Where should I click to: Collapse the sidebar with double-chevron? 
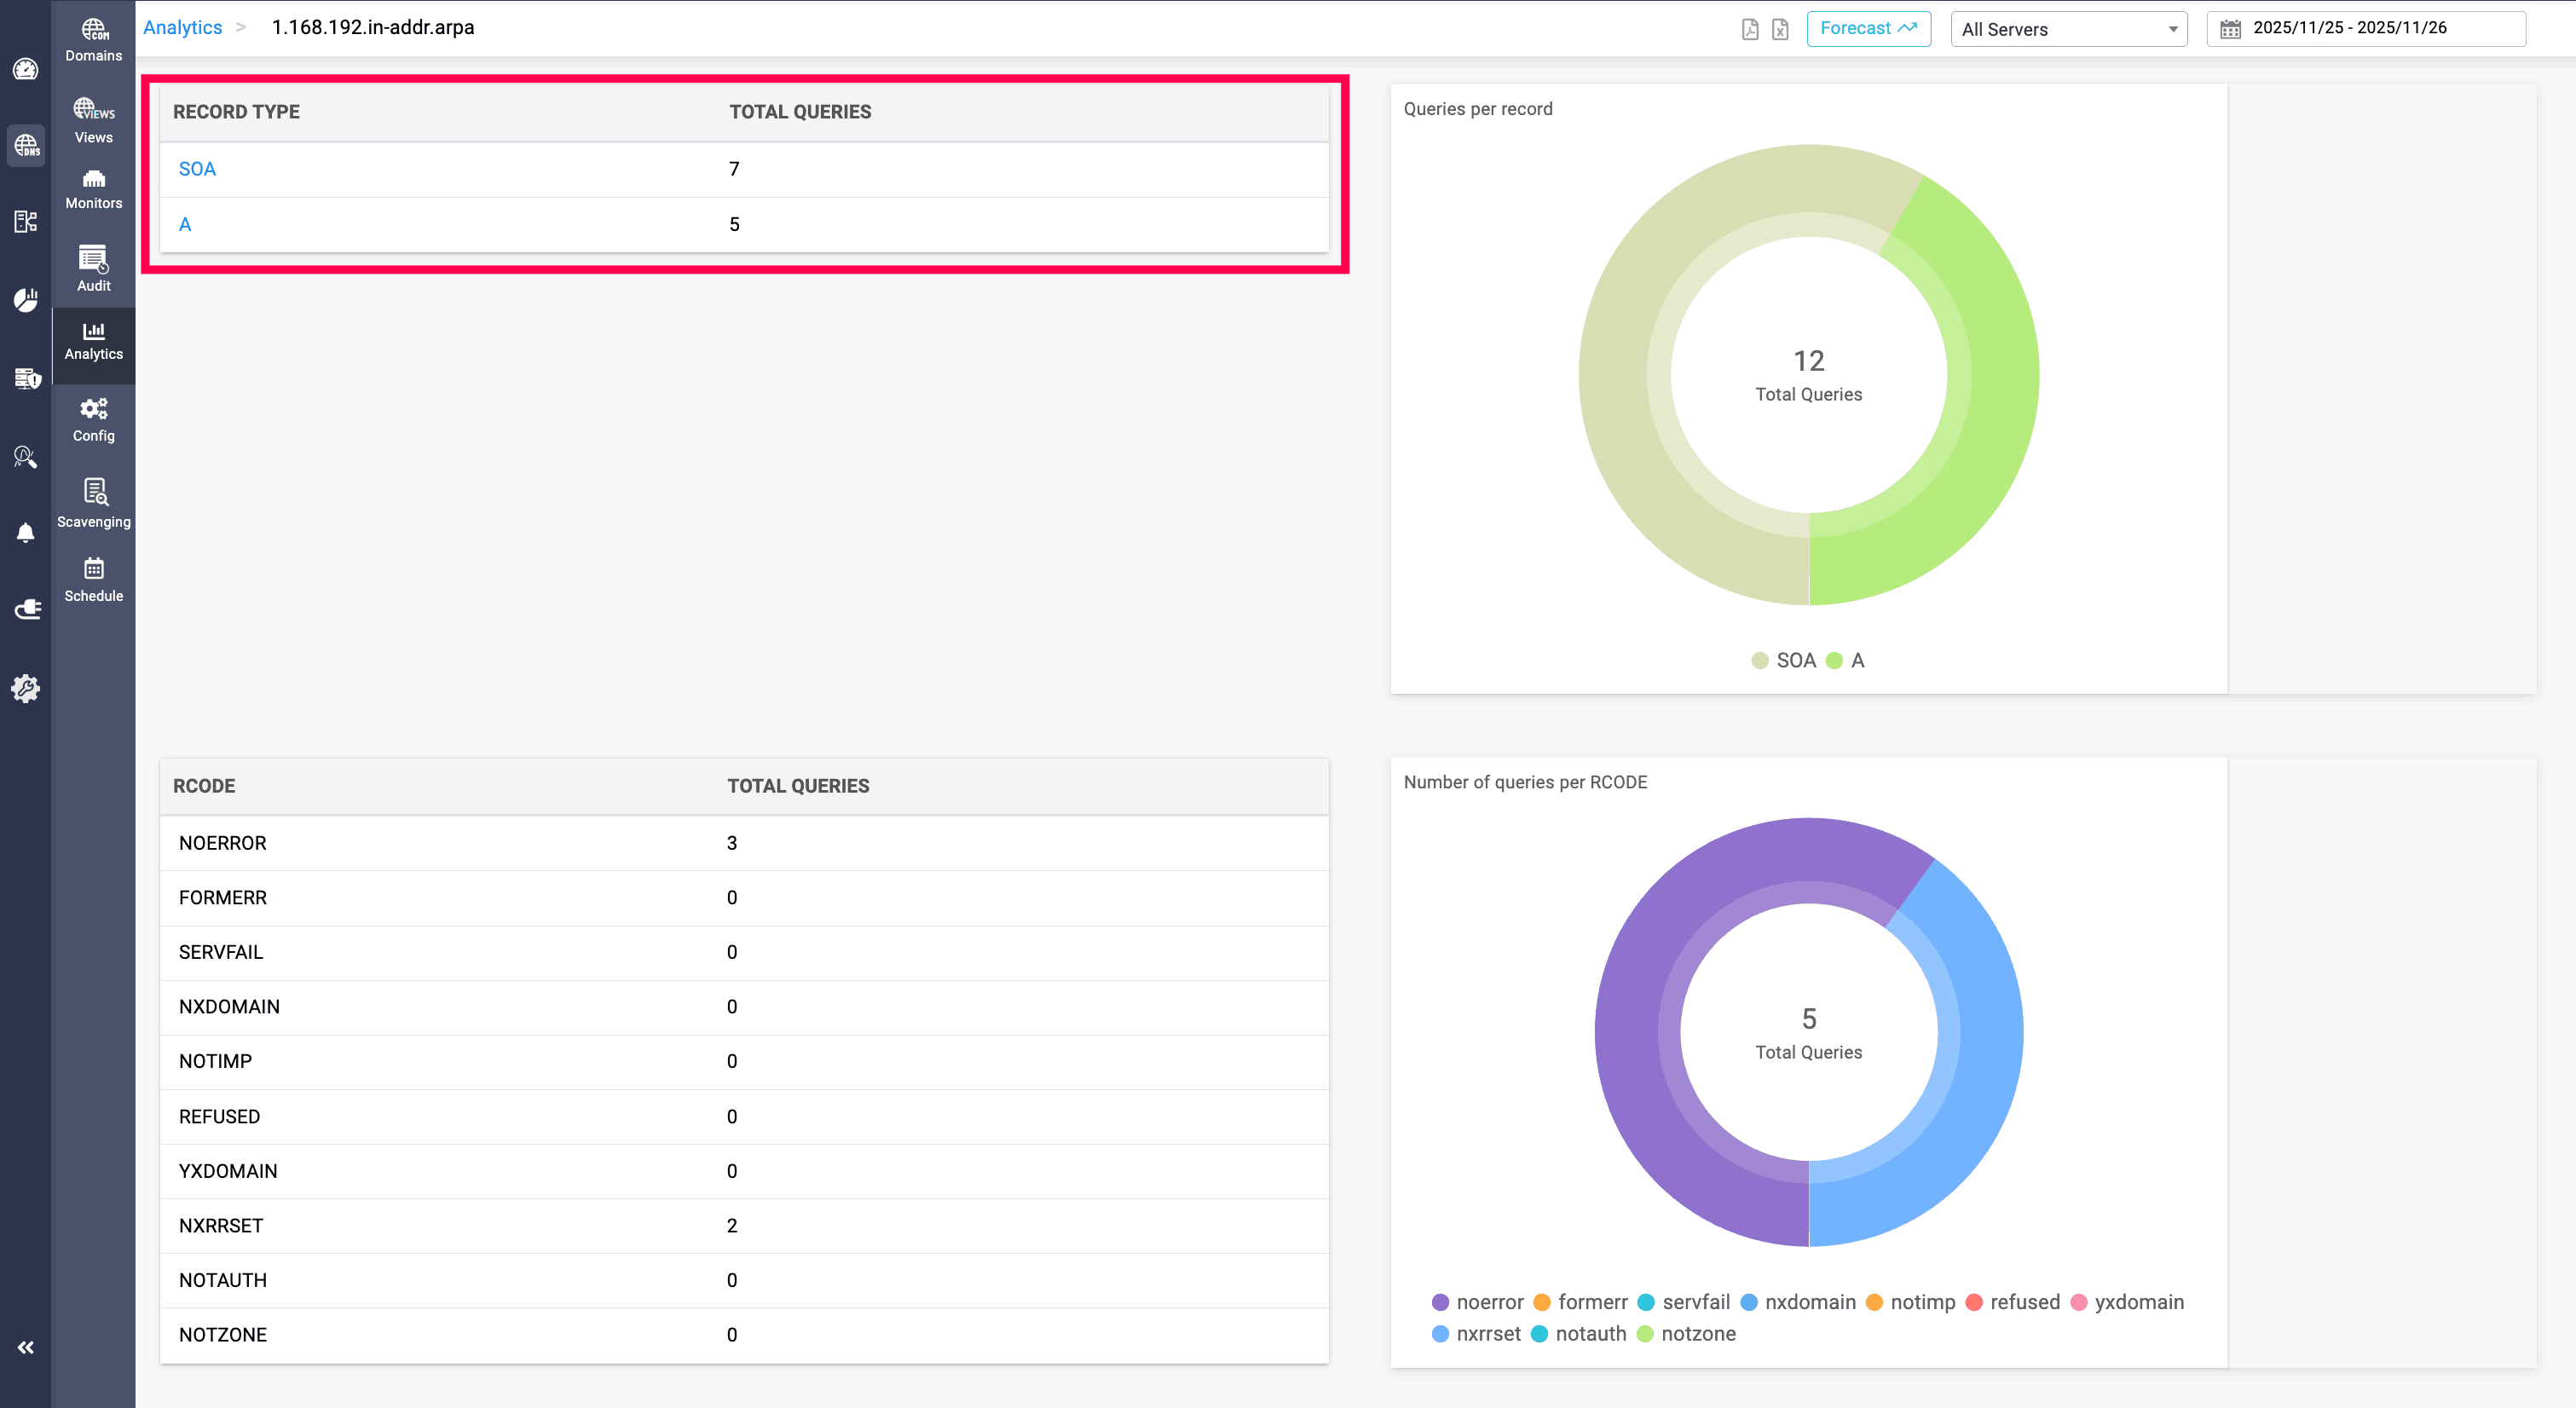point(26,1347)
